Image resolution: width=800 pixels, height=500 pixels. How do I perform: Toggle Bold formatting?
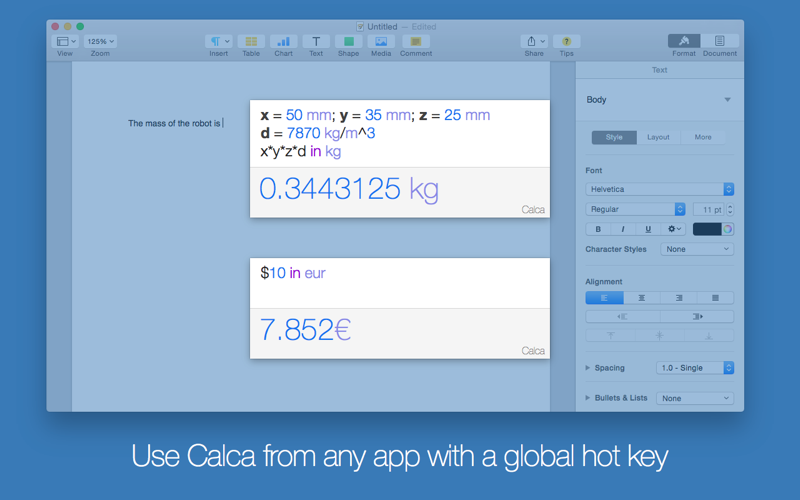coord(598,229)
